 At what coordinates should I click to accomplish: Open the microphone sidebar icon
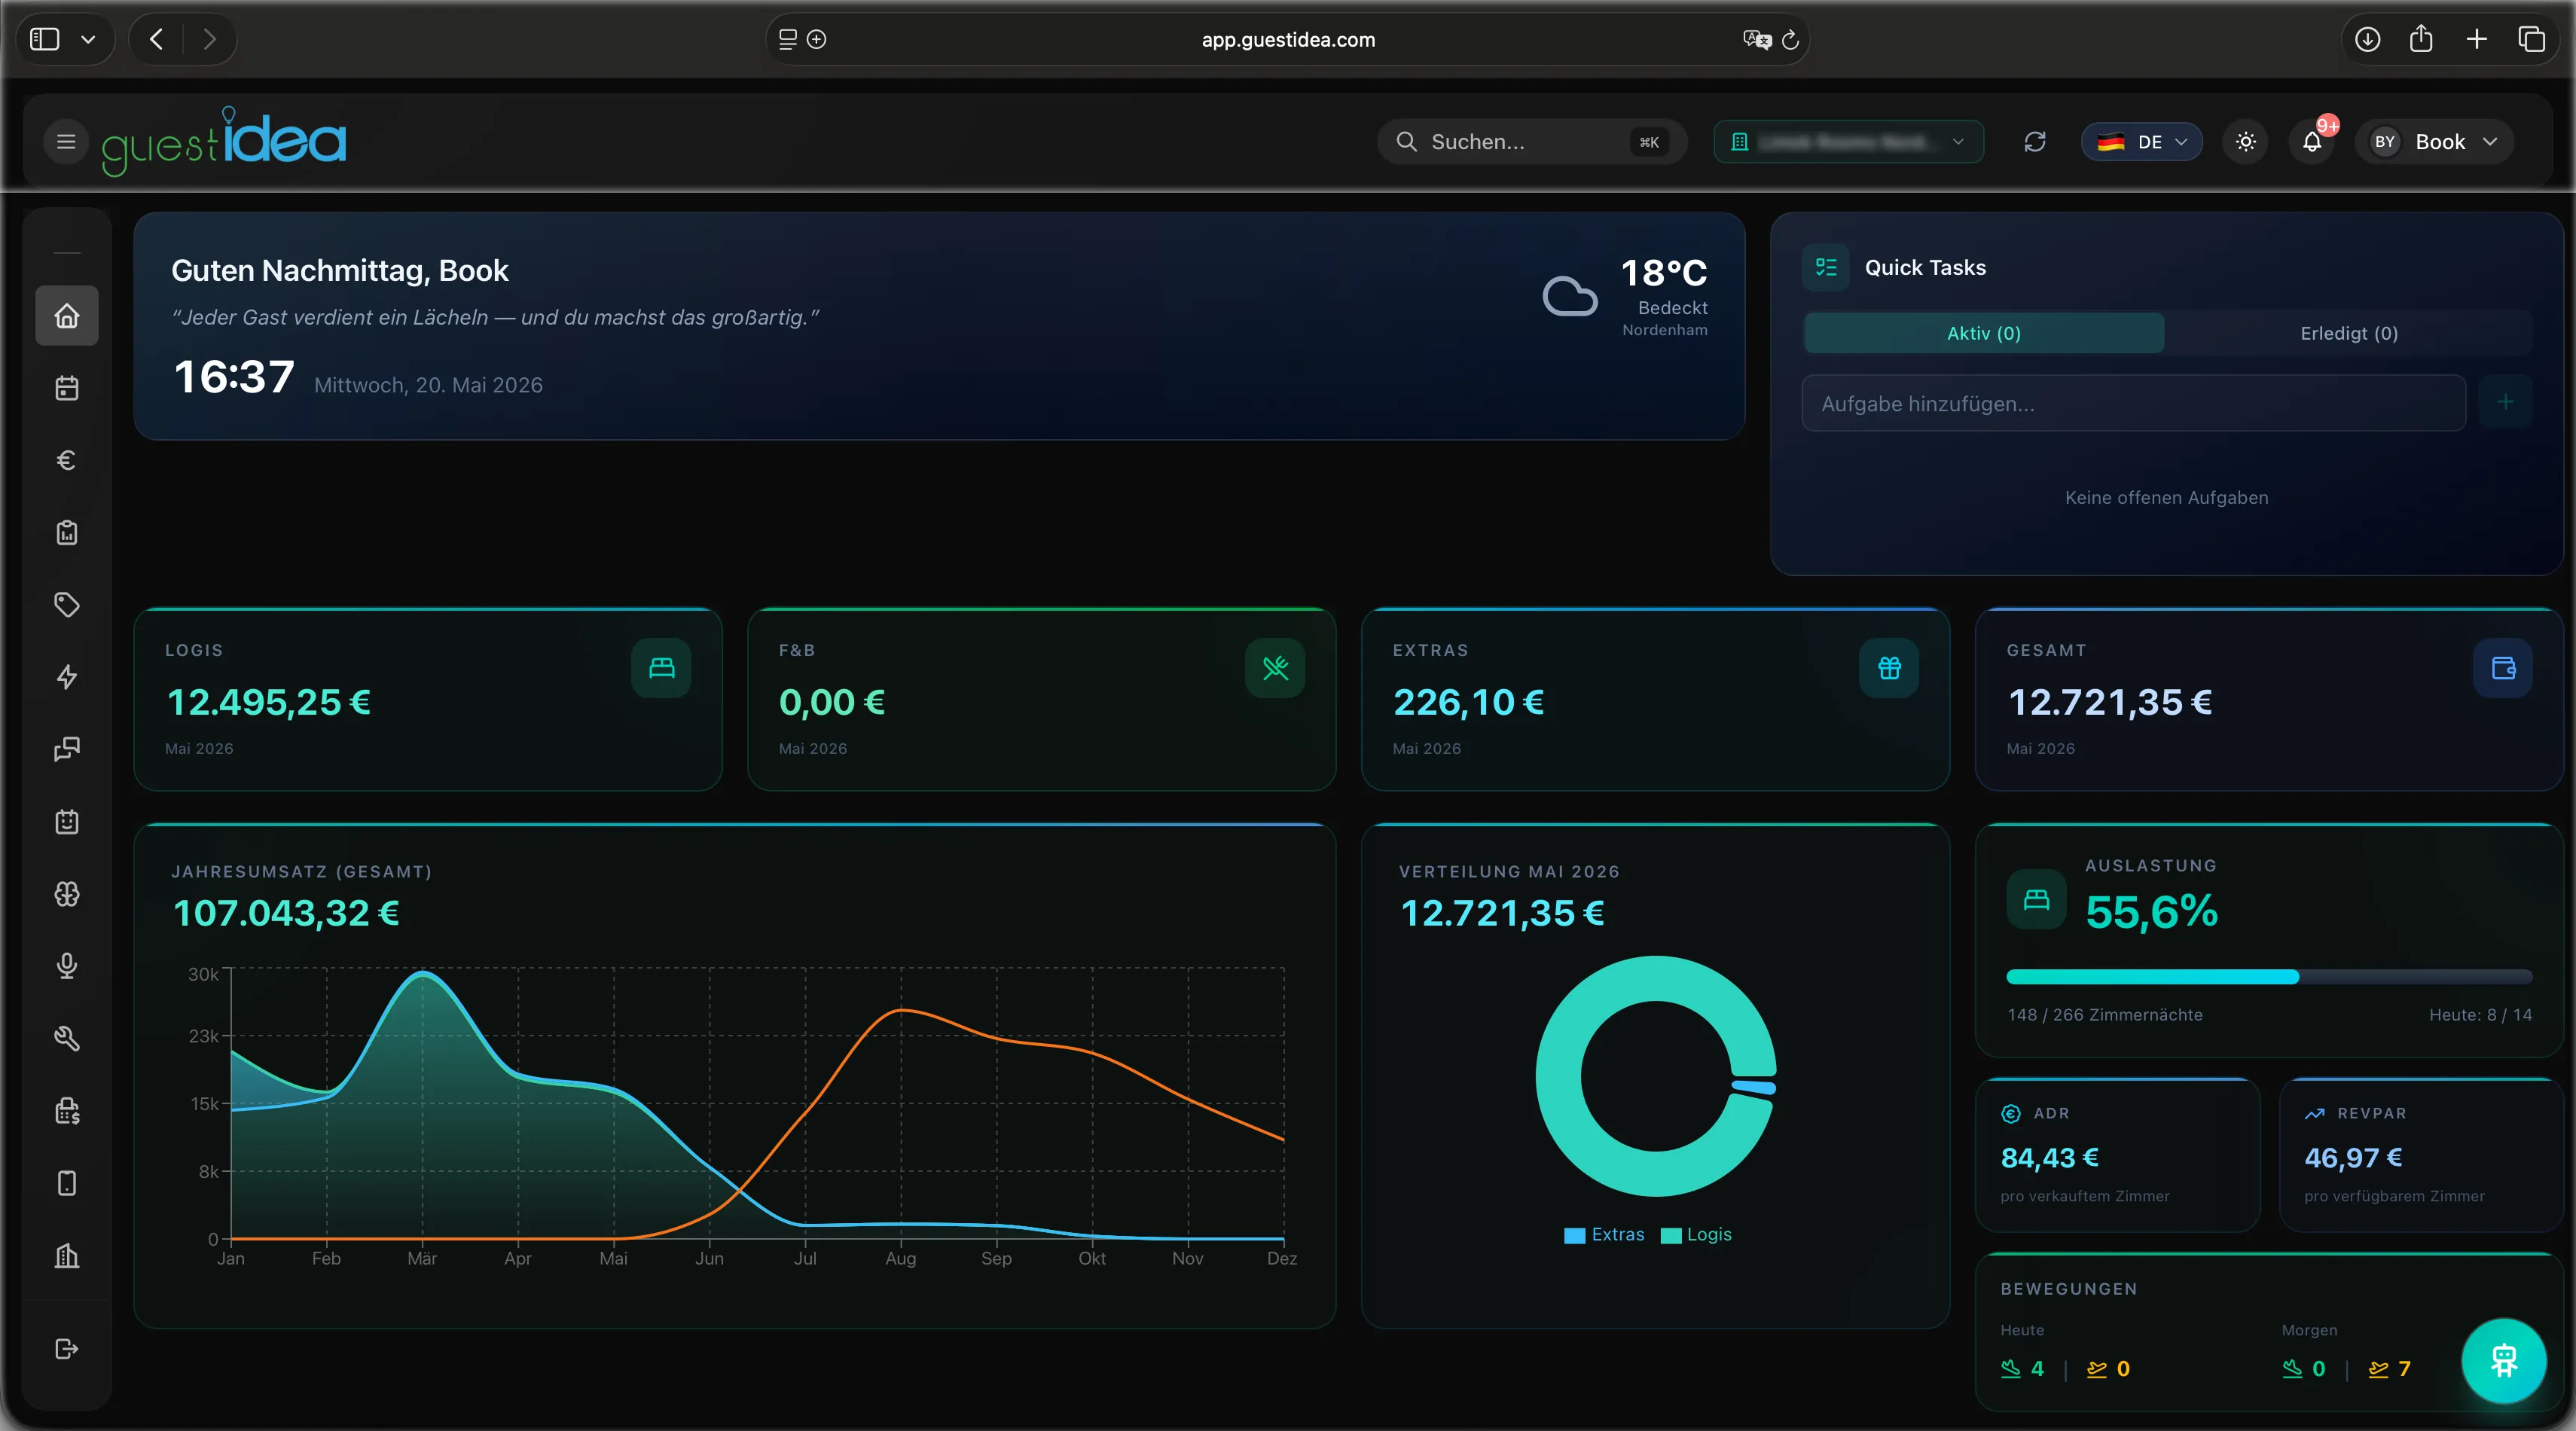point(67,966)
